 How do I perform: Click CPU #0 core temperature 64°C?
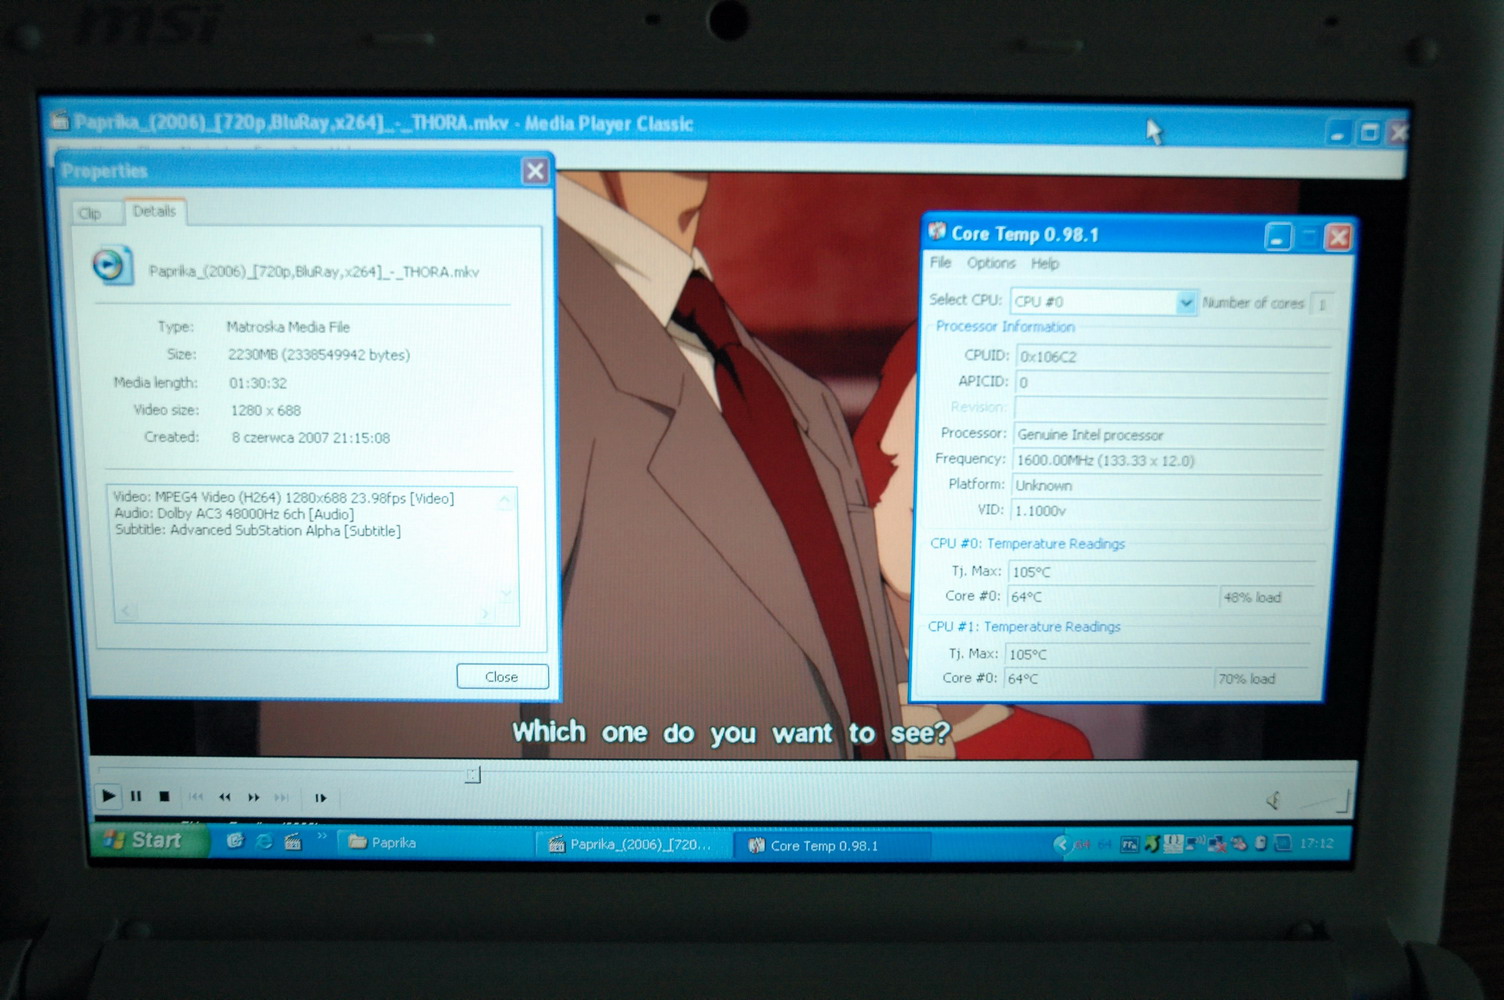[x=1111, y=597]
